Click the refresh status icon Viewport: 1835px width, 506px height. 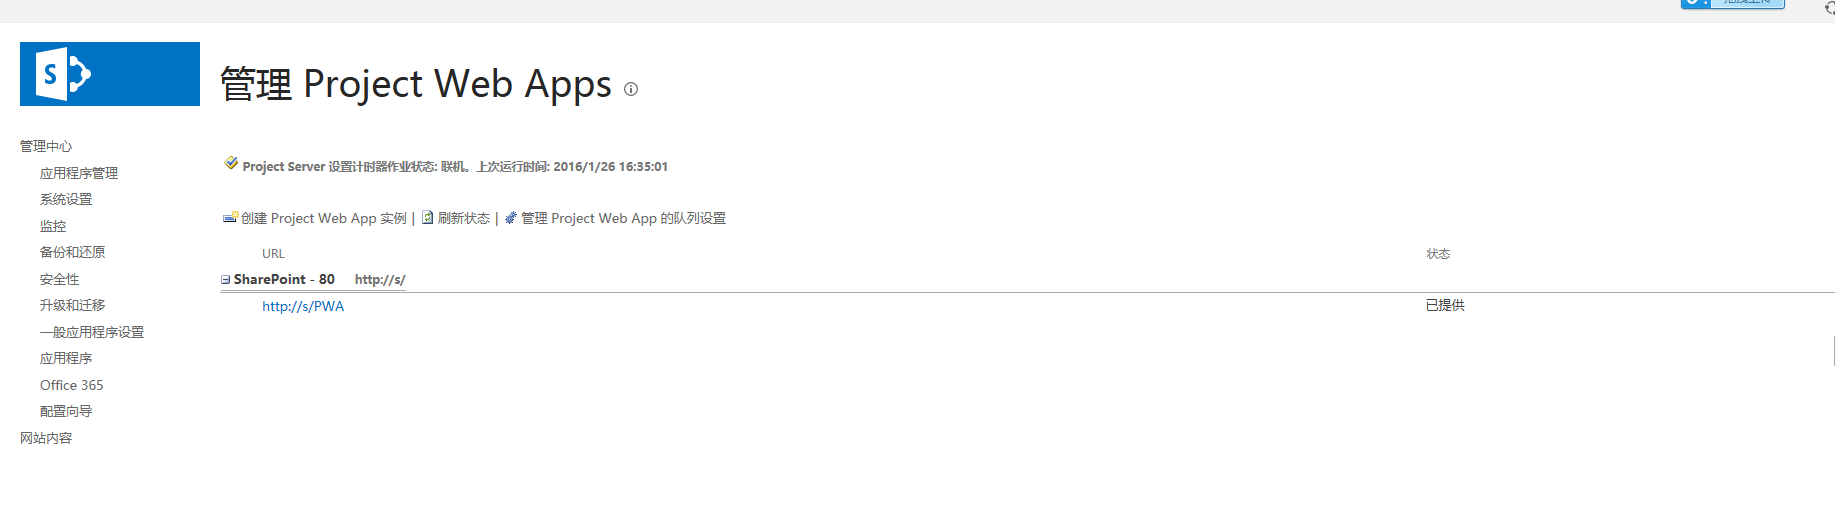[x=427, y=217]
